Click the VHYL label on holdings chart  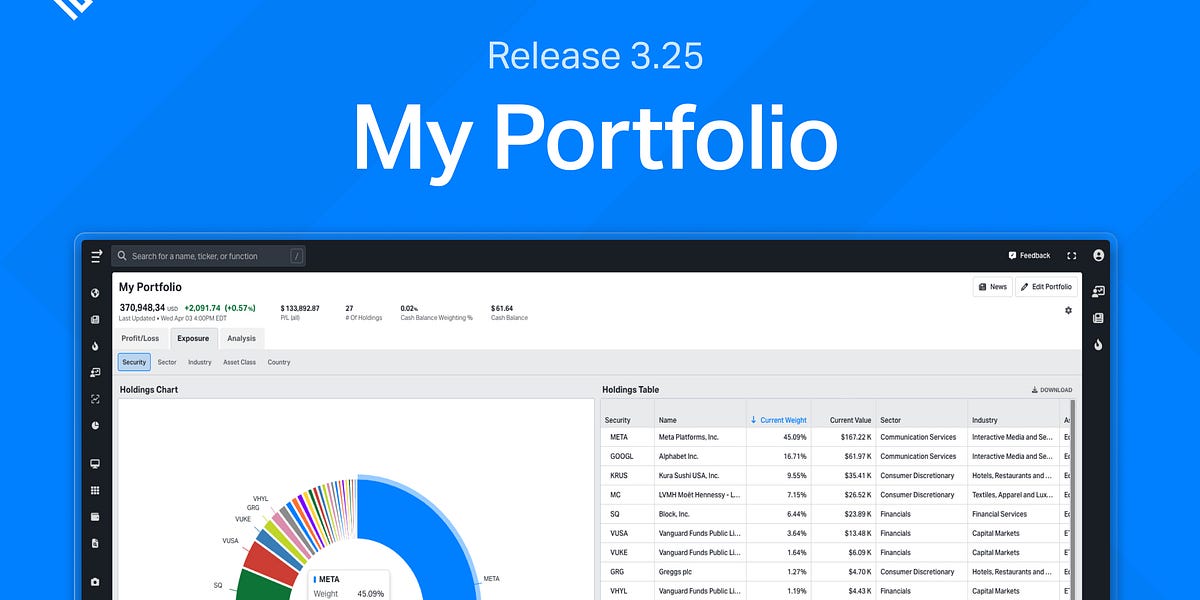[x=260, y=498]
